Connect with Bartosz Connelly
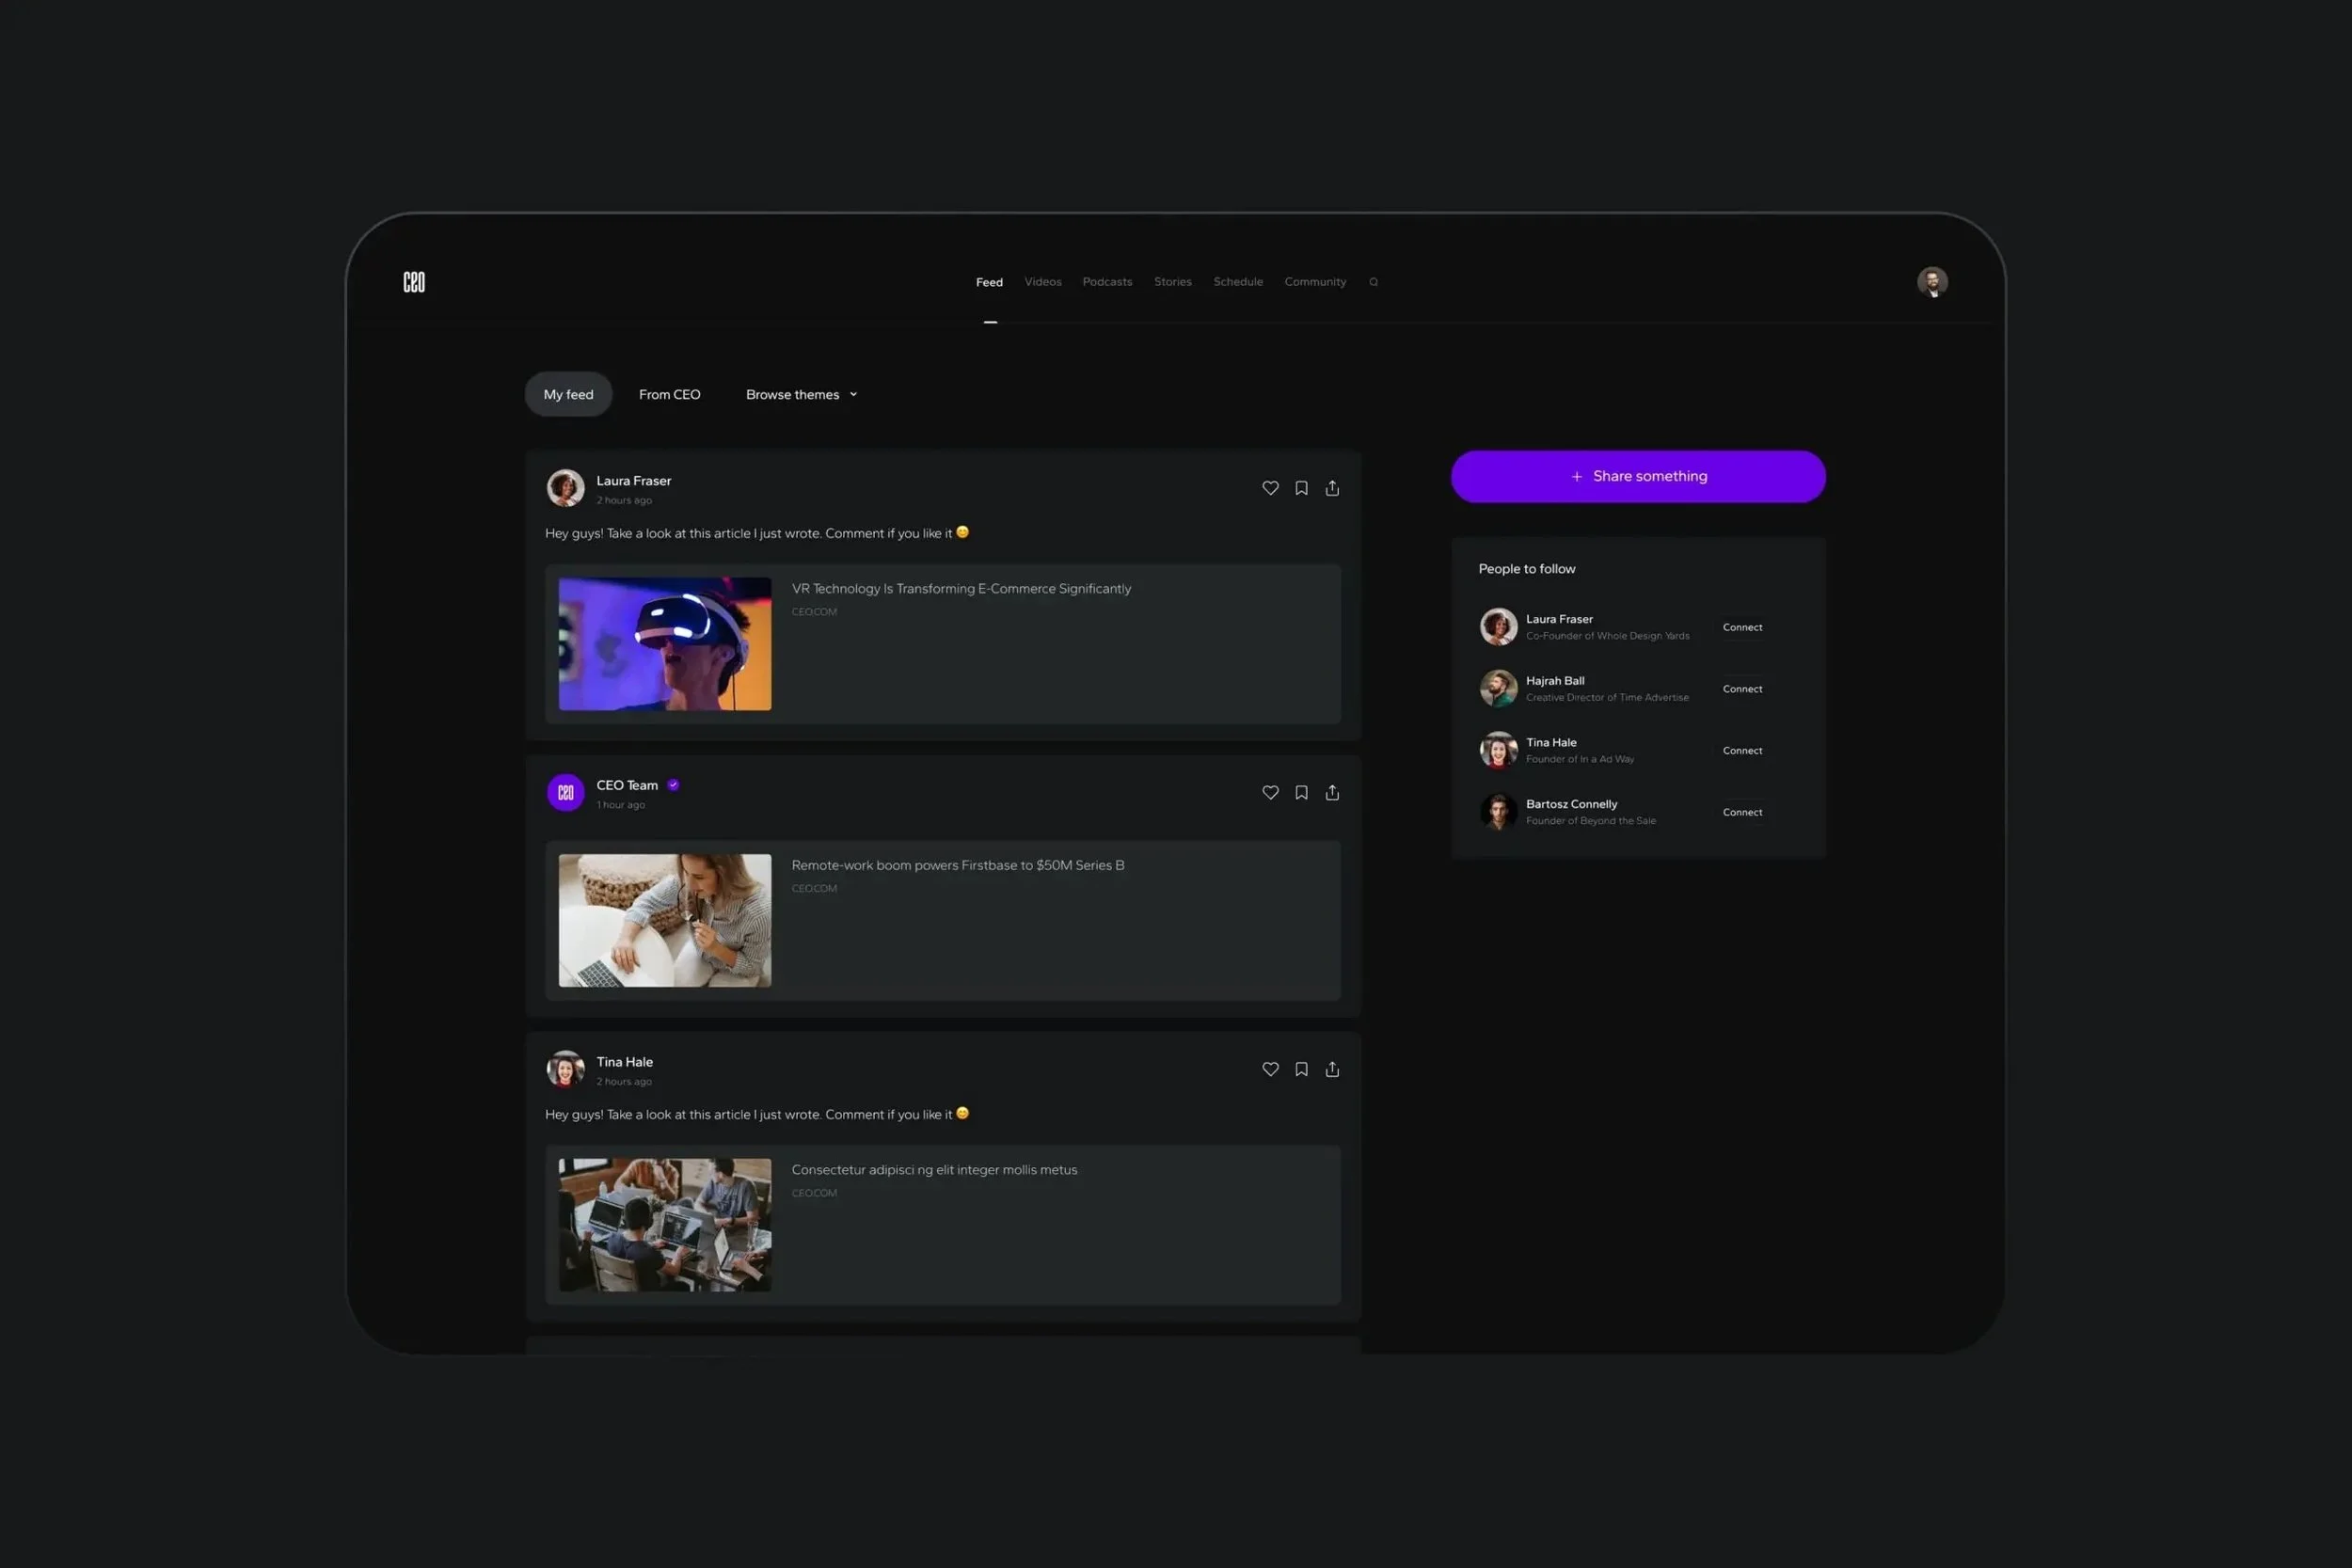 [1741, 812]
